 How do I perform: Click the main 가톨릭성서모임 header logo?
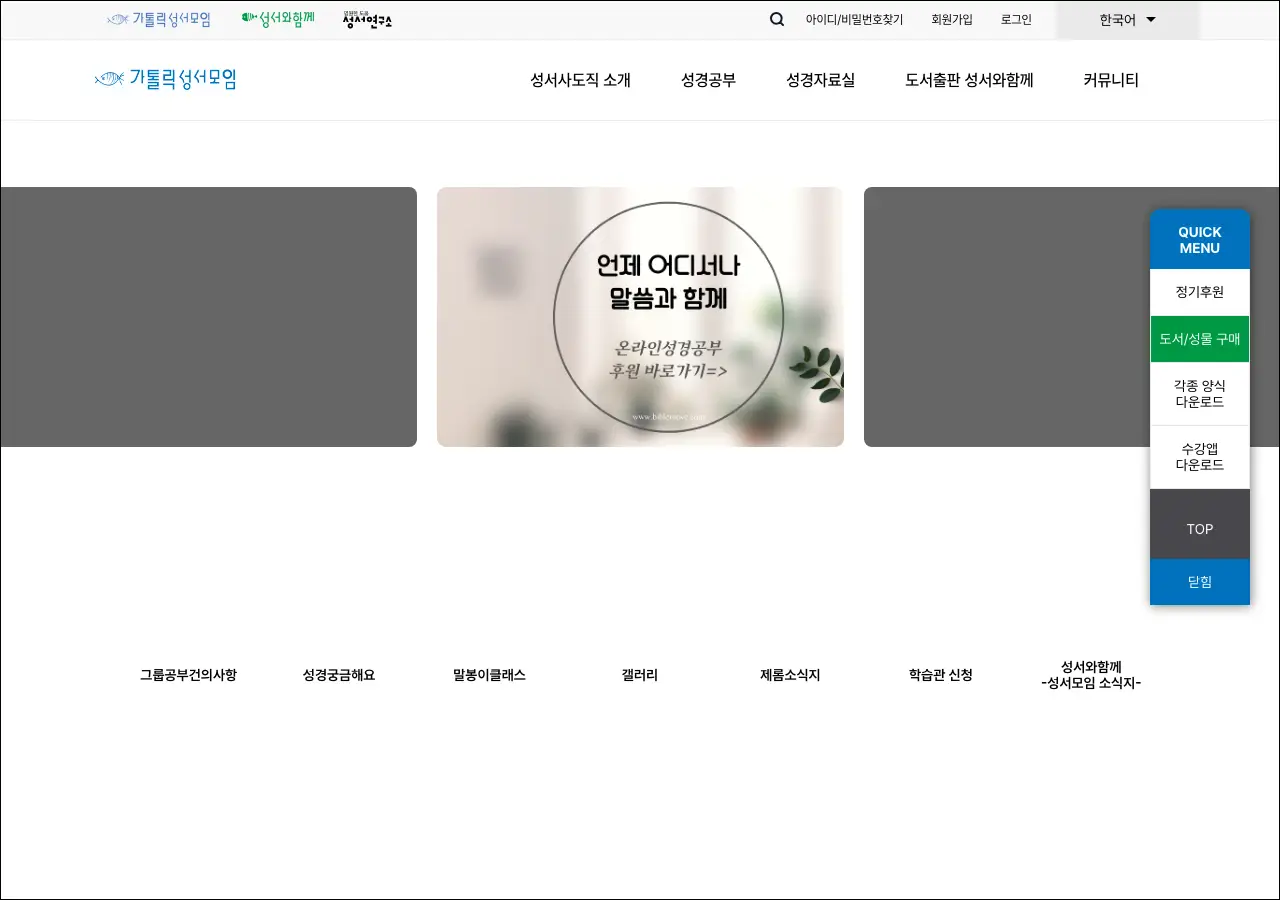(x=166, y=79)
